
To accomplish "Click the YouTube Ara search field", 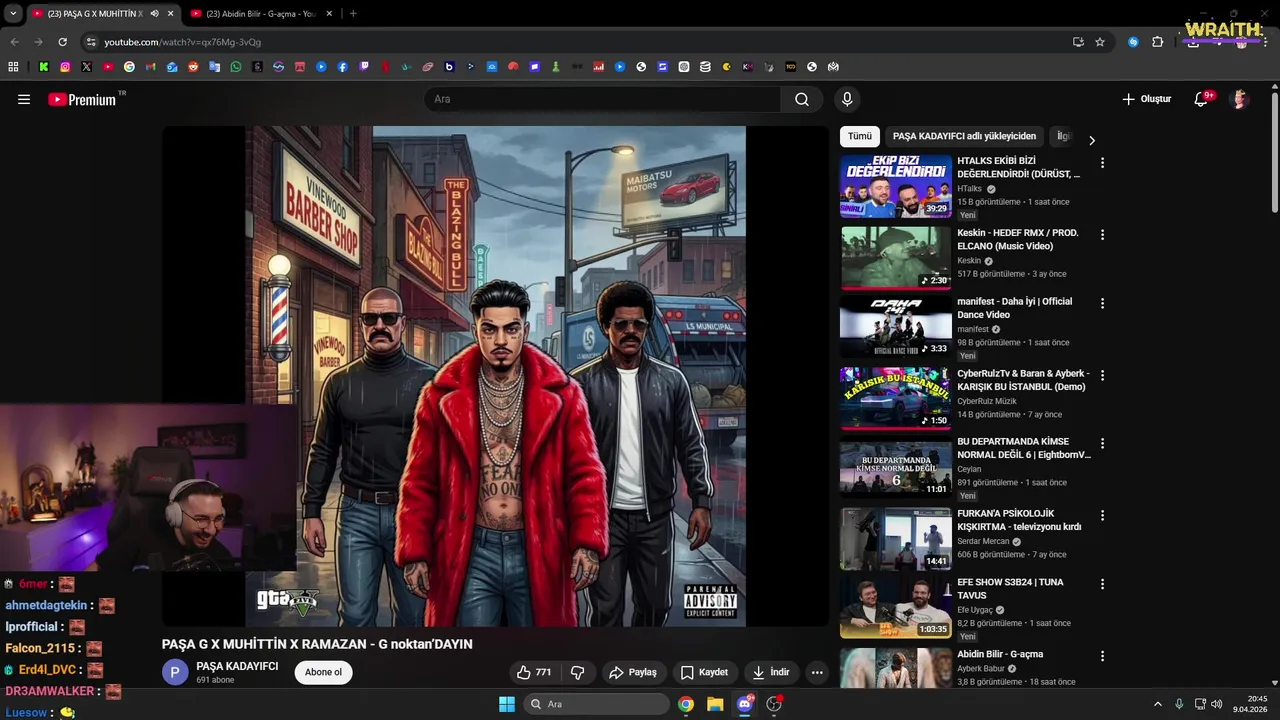I will (x=603, y=99).
